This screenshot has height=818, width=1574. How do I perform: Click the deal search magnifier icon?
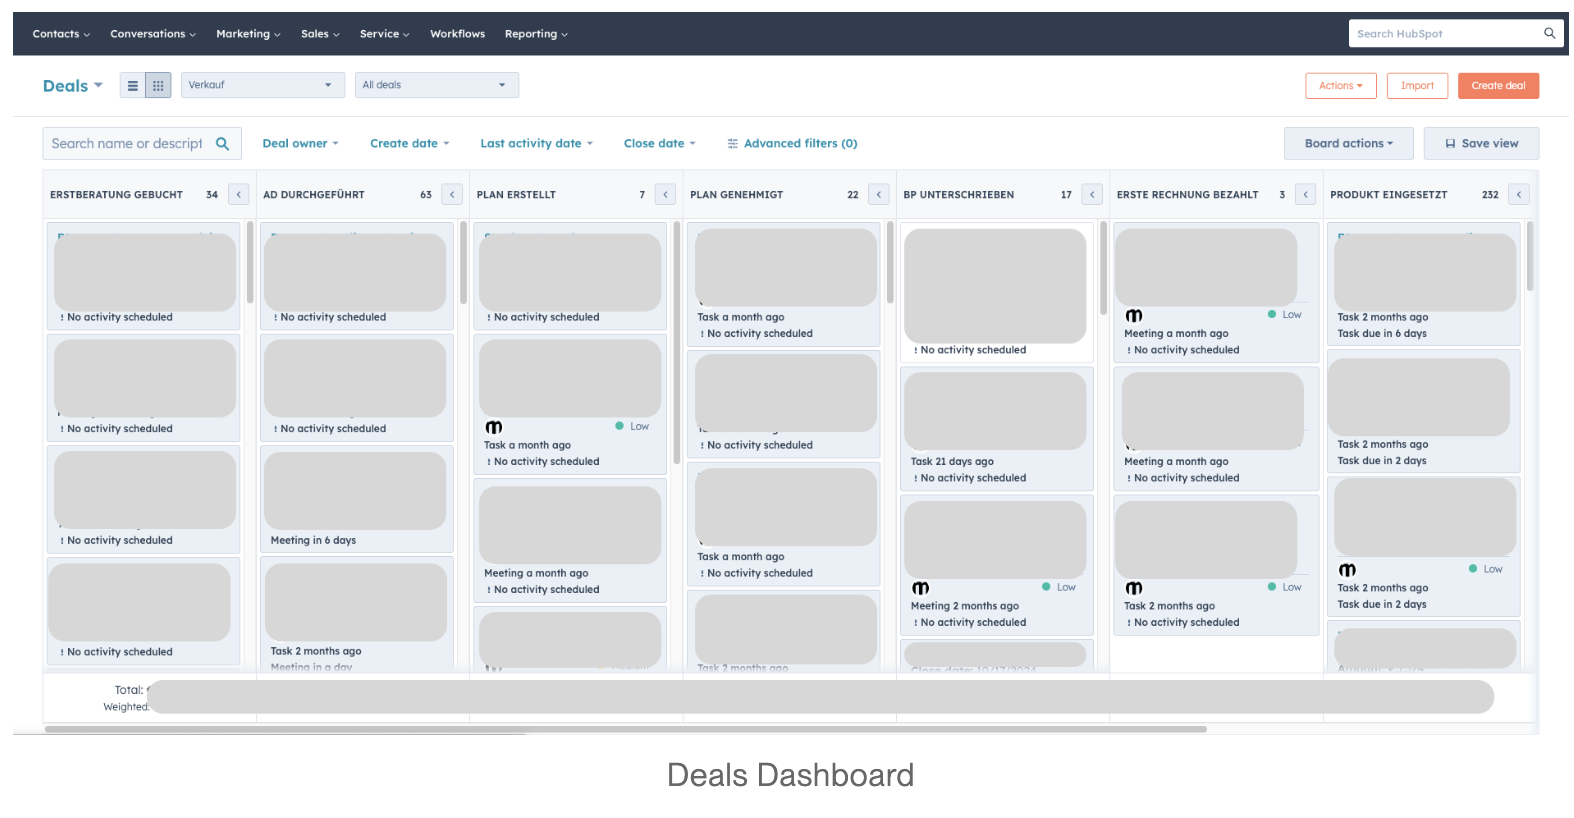pos(223,144)
